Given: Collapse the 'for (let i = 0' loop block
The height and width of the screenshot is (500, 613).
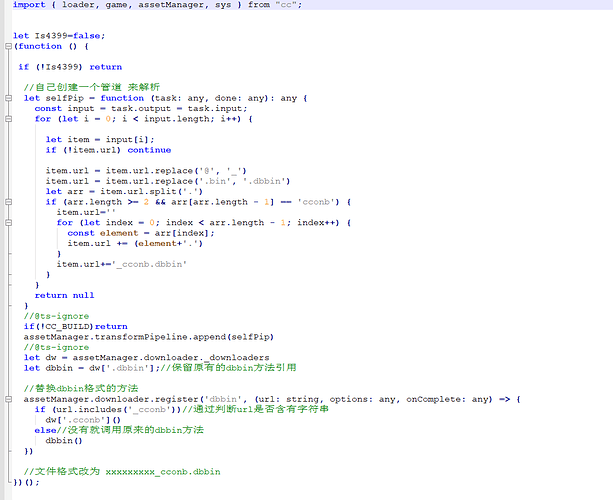Looking at the screenshot, I should 9,119.
